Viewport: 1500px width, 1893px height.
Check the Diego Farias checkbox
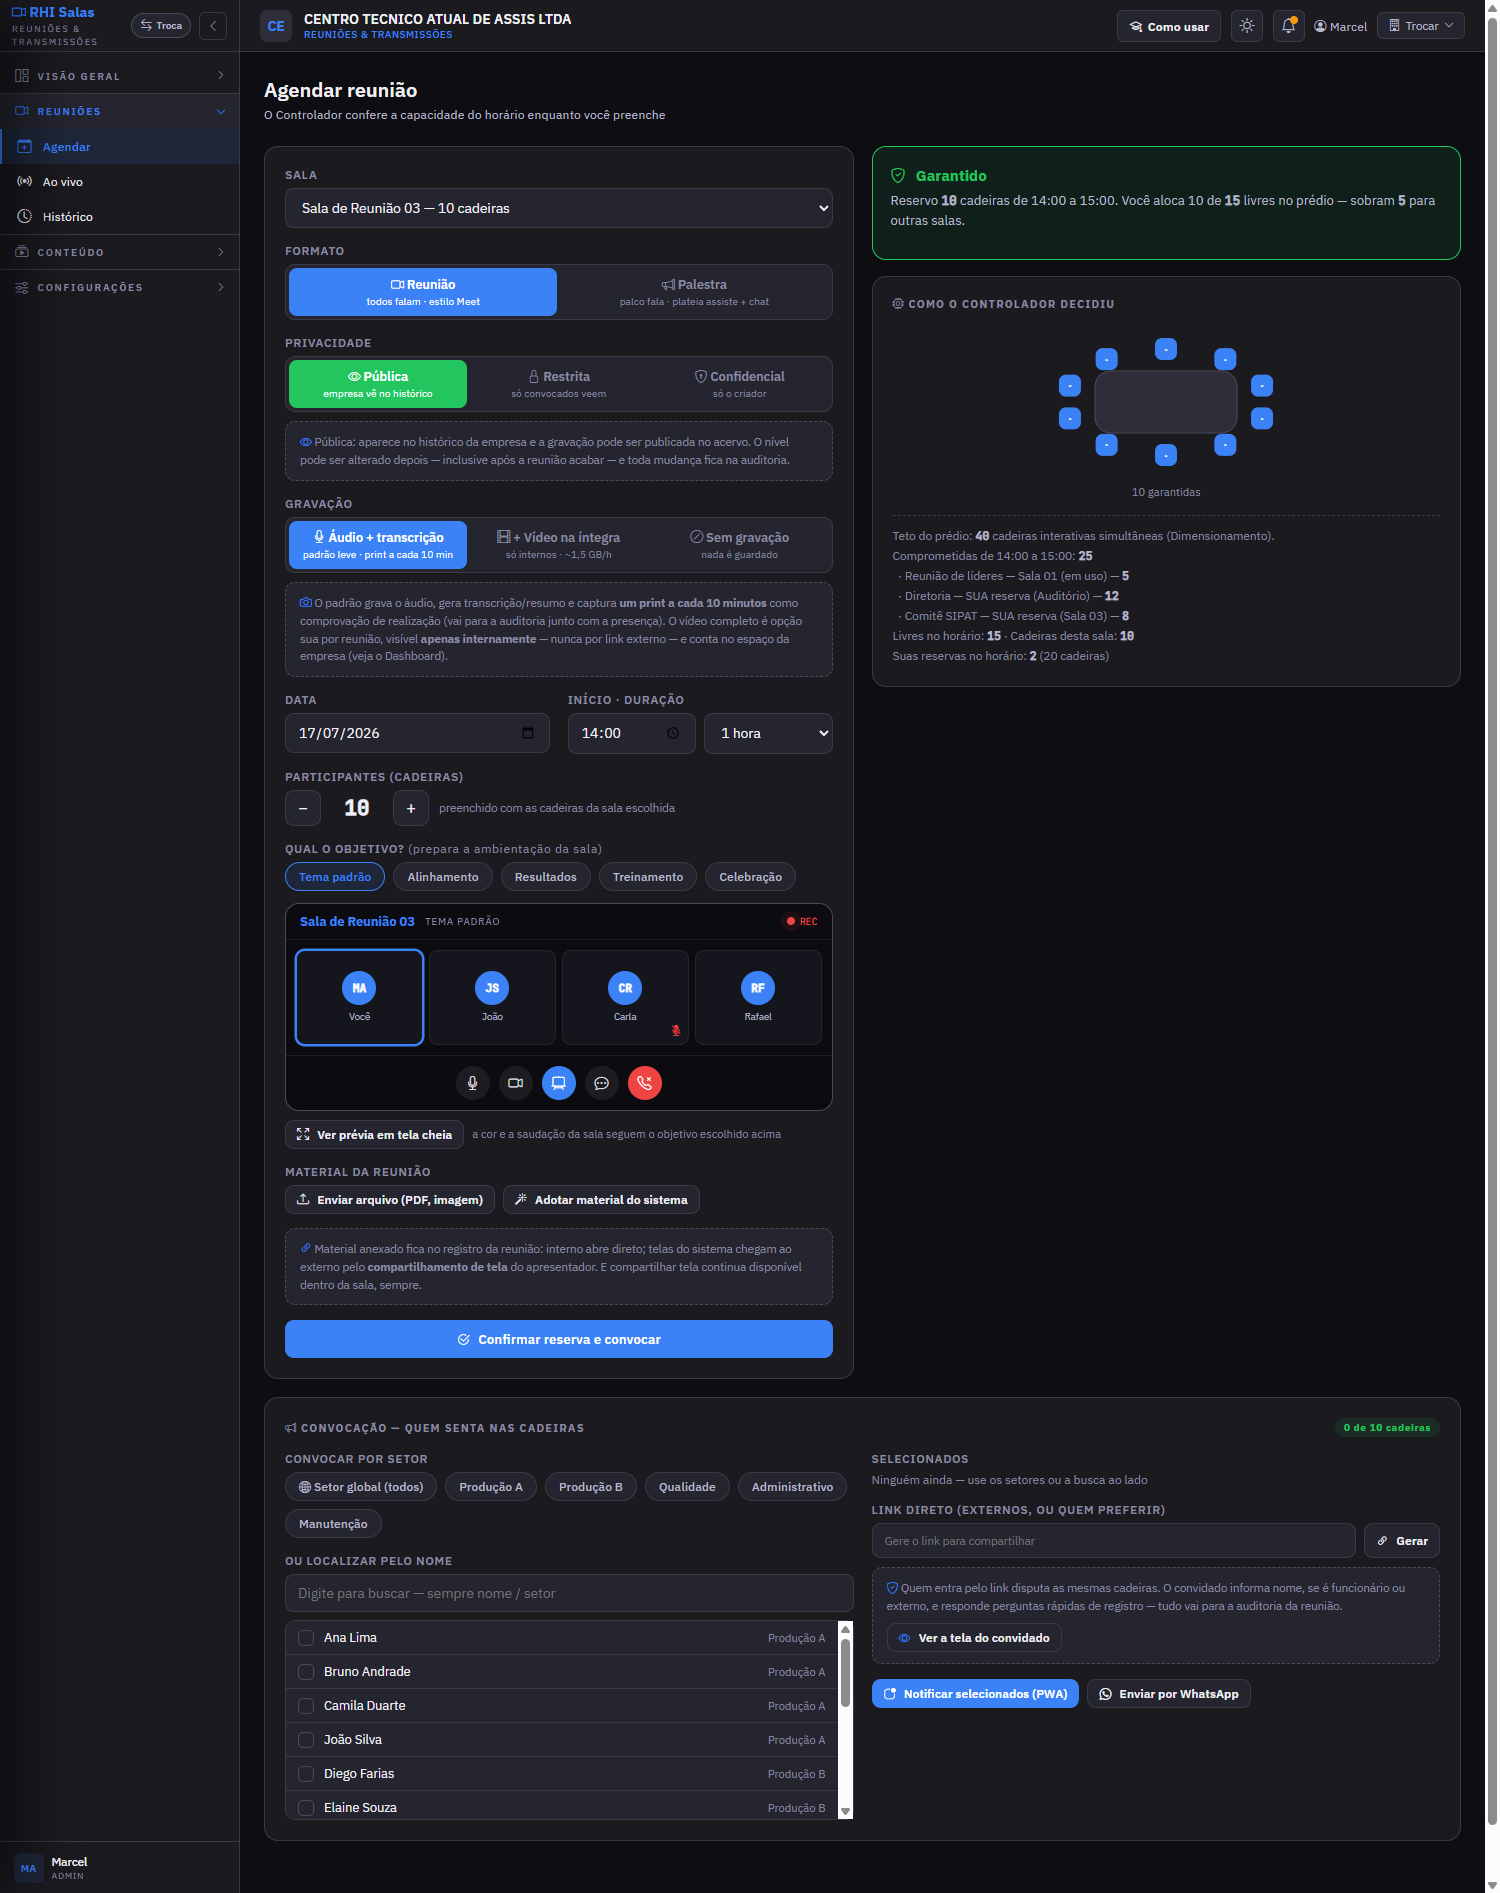pos(306,1774)
